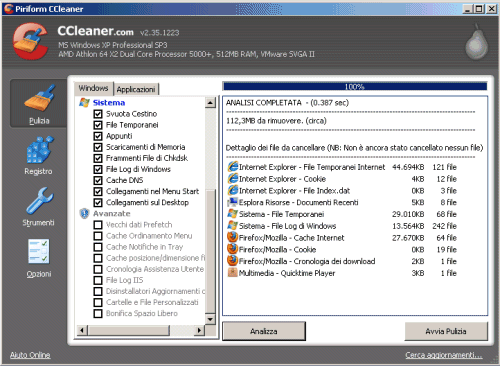Open the Opzioni options section
This screenshot has width=500, height=366.
click(39, 257)
